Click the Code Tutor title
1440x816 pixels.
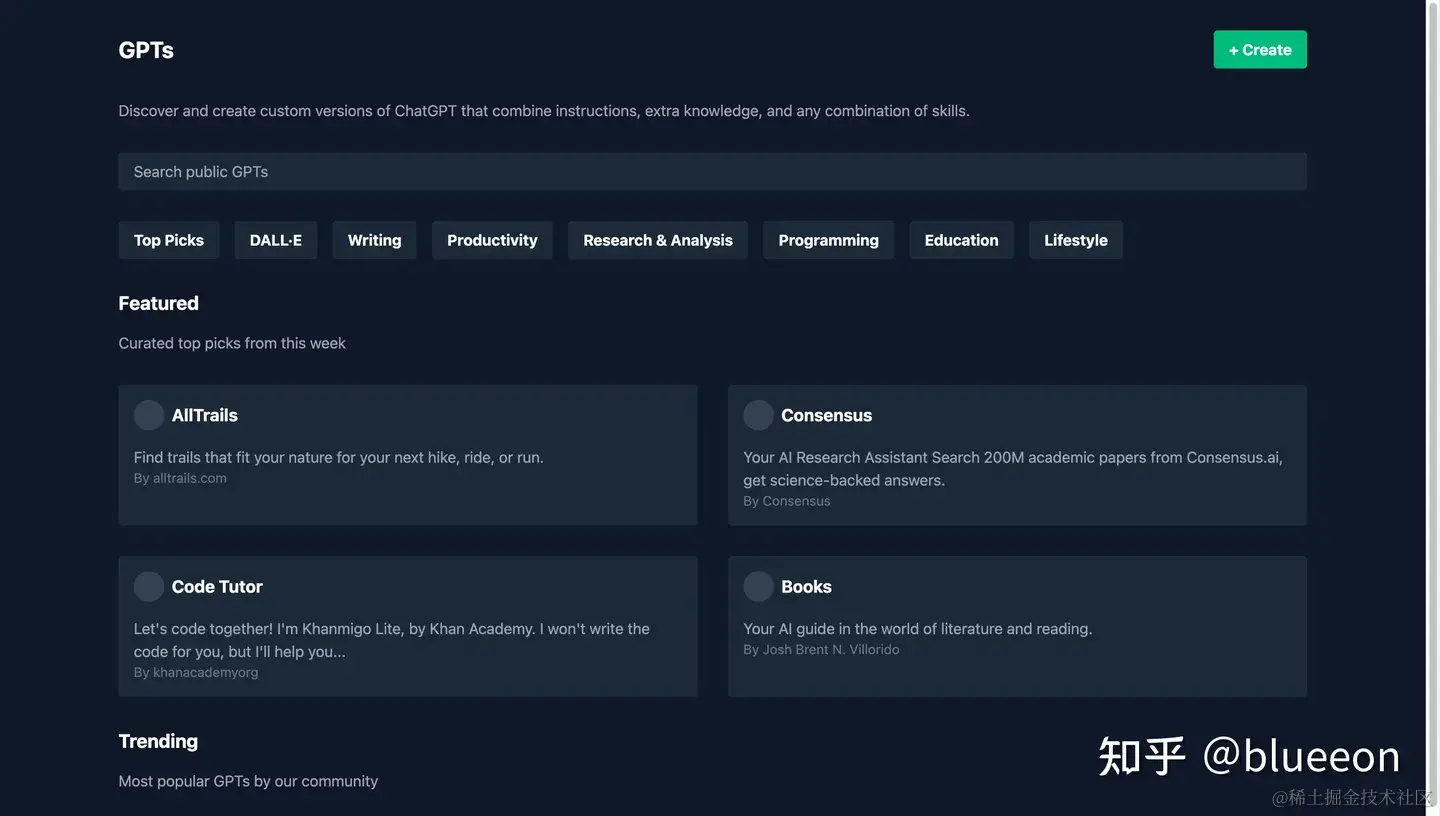coord(217,587)
